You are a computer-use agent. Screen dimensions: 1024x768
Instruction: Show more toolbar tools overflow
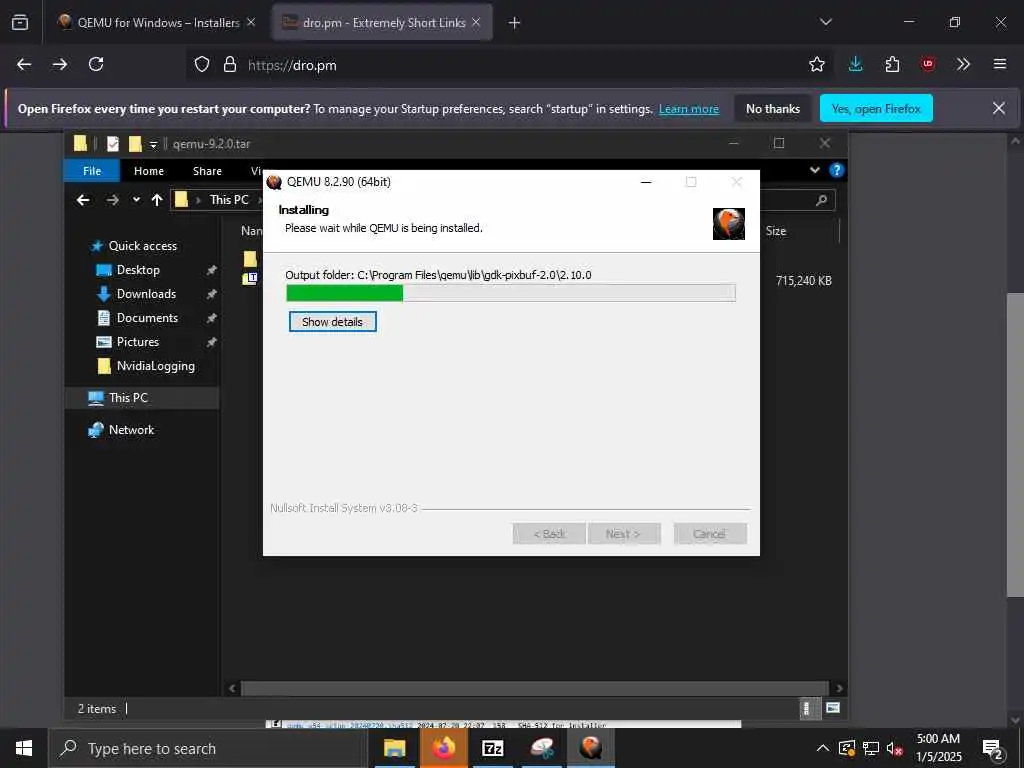click(963, 64)
